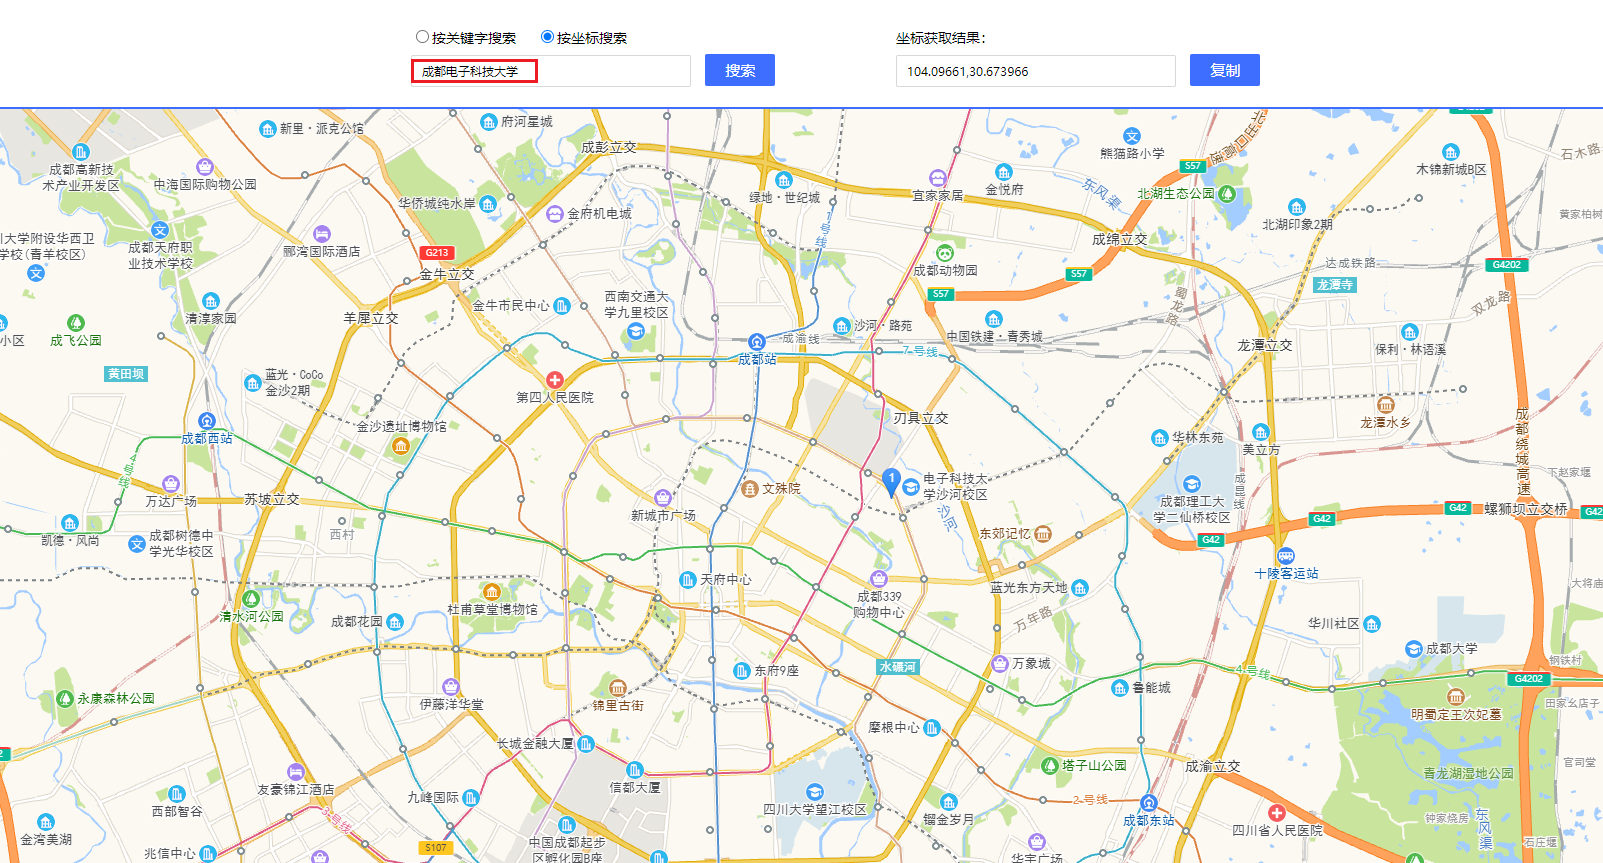Click the 成都动物园 zoo icon
This screenshot has height=863, width=1603.
pos(945,253)
